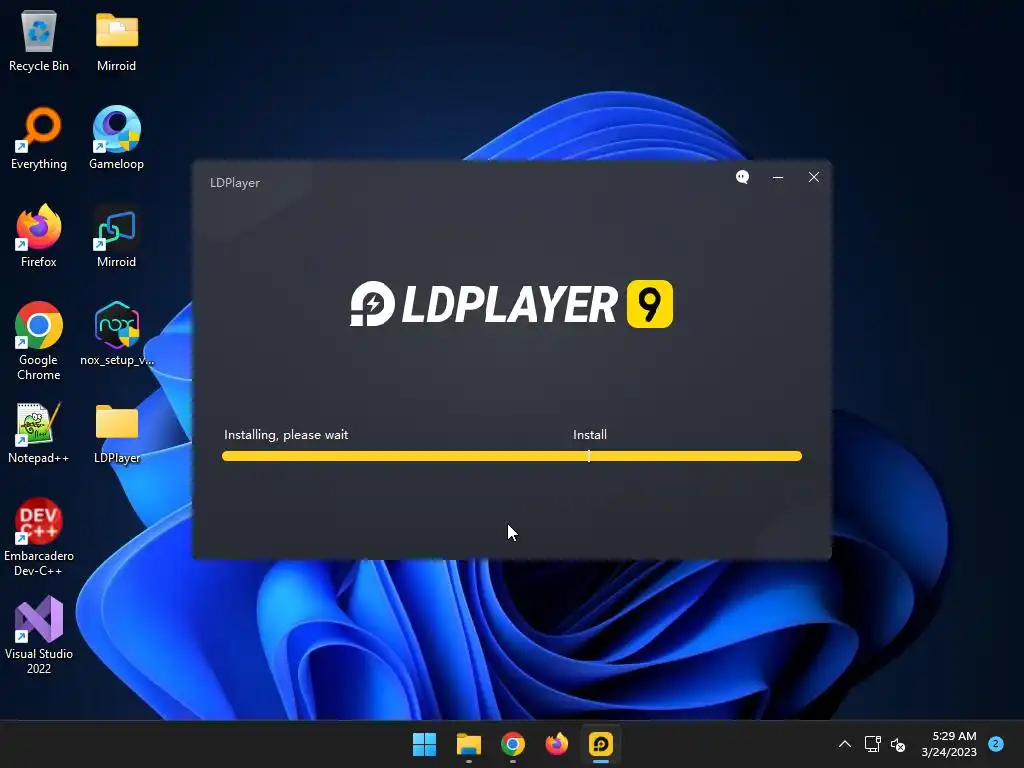
Task: Open the clock and date panel
Action: [949, 744]
